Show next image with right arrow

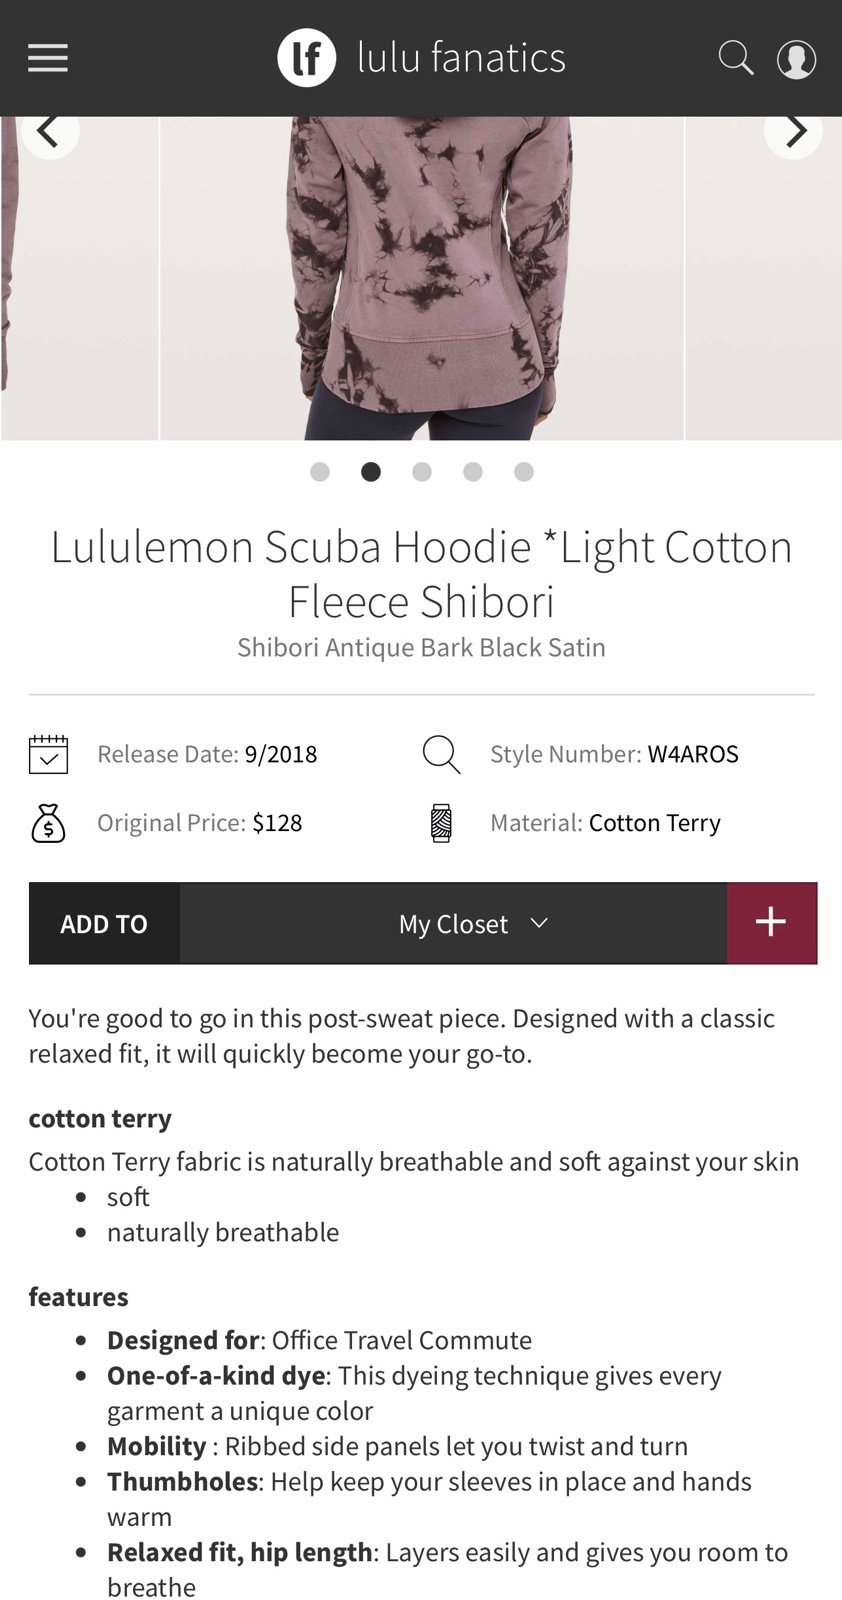(794, 131)
